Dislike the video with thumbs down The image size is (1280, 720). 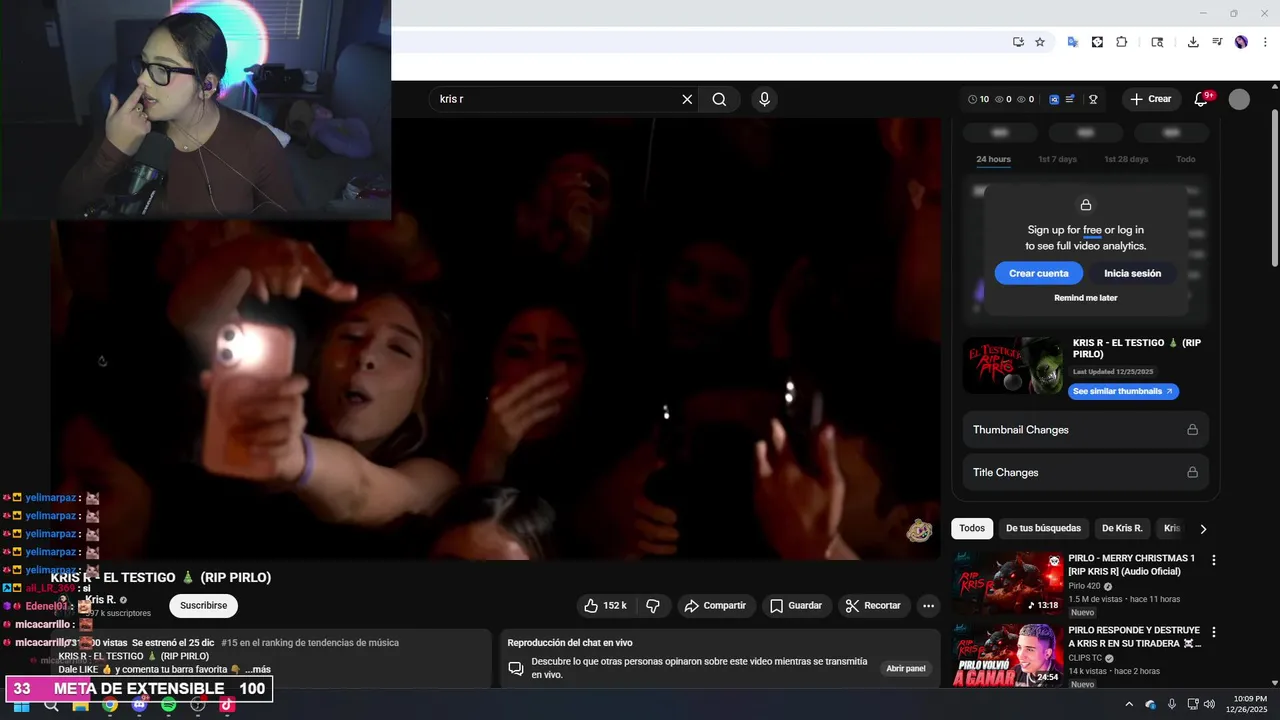click(x=653, y=605)
